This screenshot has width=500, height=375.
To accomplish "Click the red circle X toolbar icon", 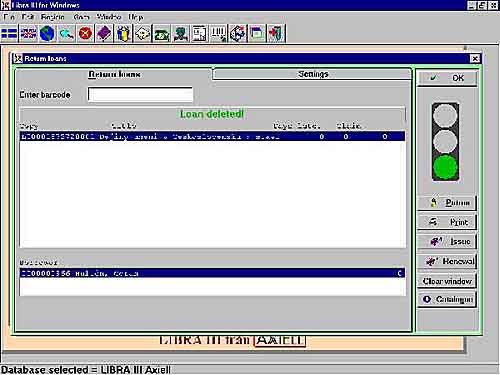I will click(85, 34).
